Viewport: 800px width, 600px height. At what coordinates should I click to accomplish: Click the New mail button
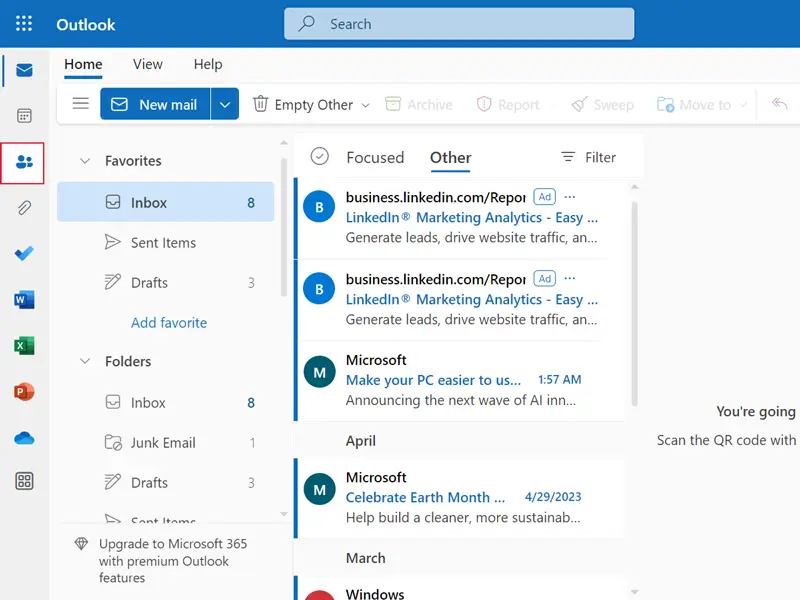click(155, 104)
